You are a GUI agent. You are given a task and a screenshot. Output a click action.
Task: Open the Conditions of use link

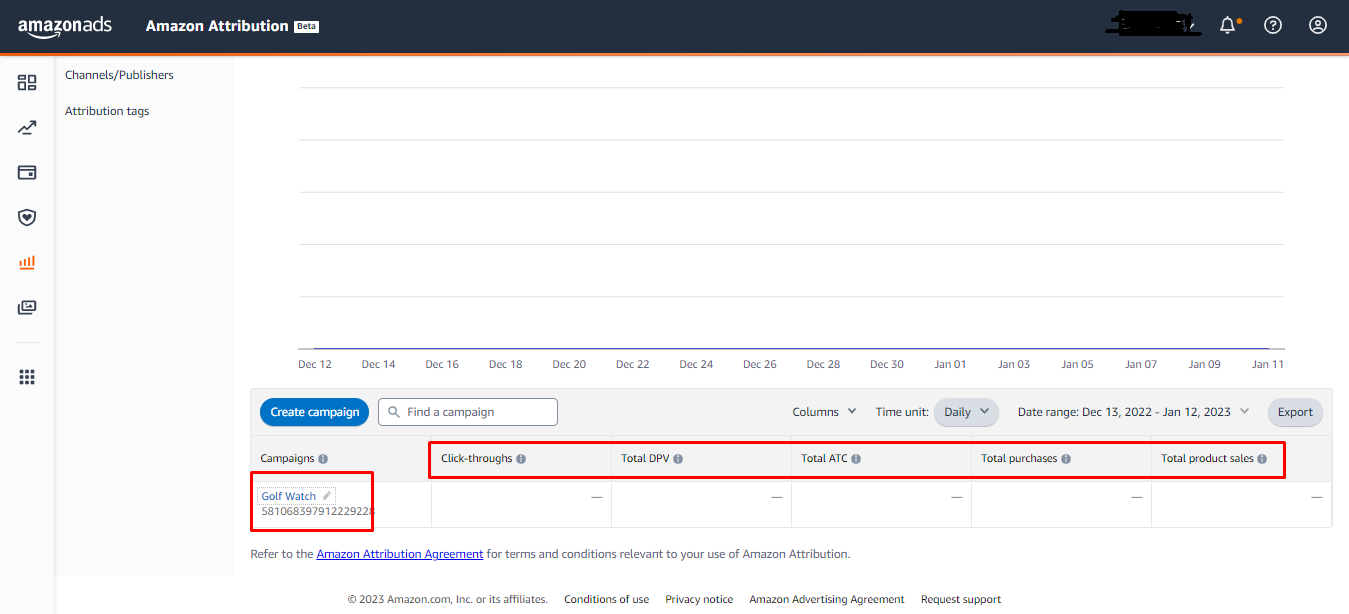click(606, 600)
